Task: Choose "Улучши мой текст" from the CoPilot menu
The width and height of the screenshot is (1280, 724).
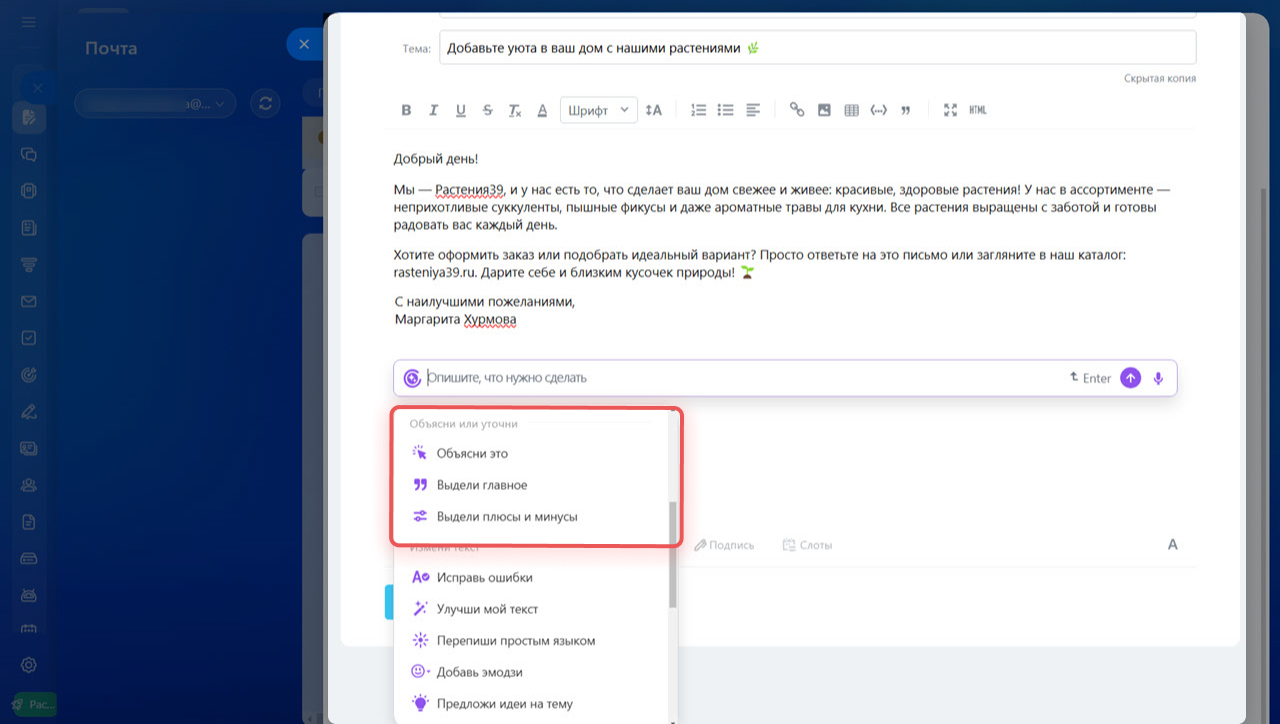Action: (532, 609)
